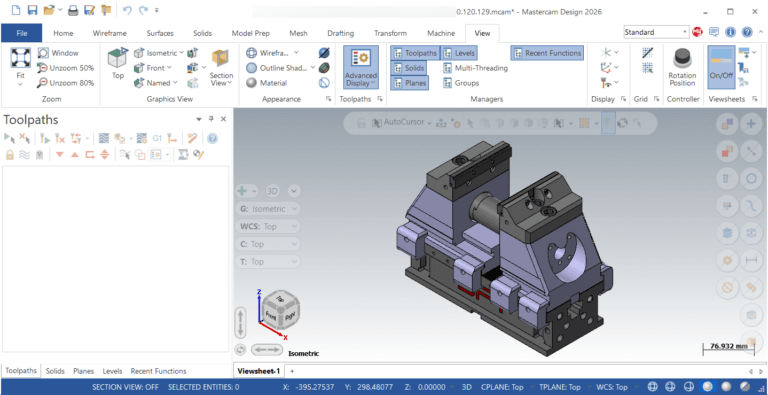
Task: Open the Standard interface combo box
Action: point(656,32)
